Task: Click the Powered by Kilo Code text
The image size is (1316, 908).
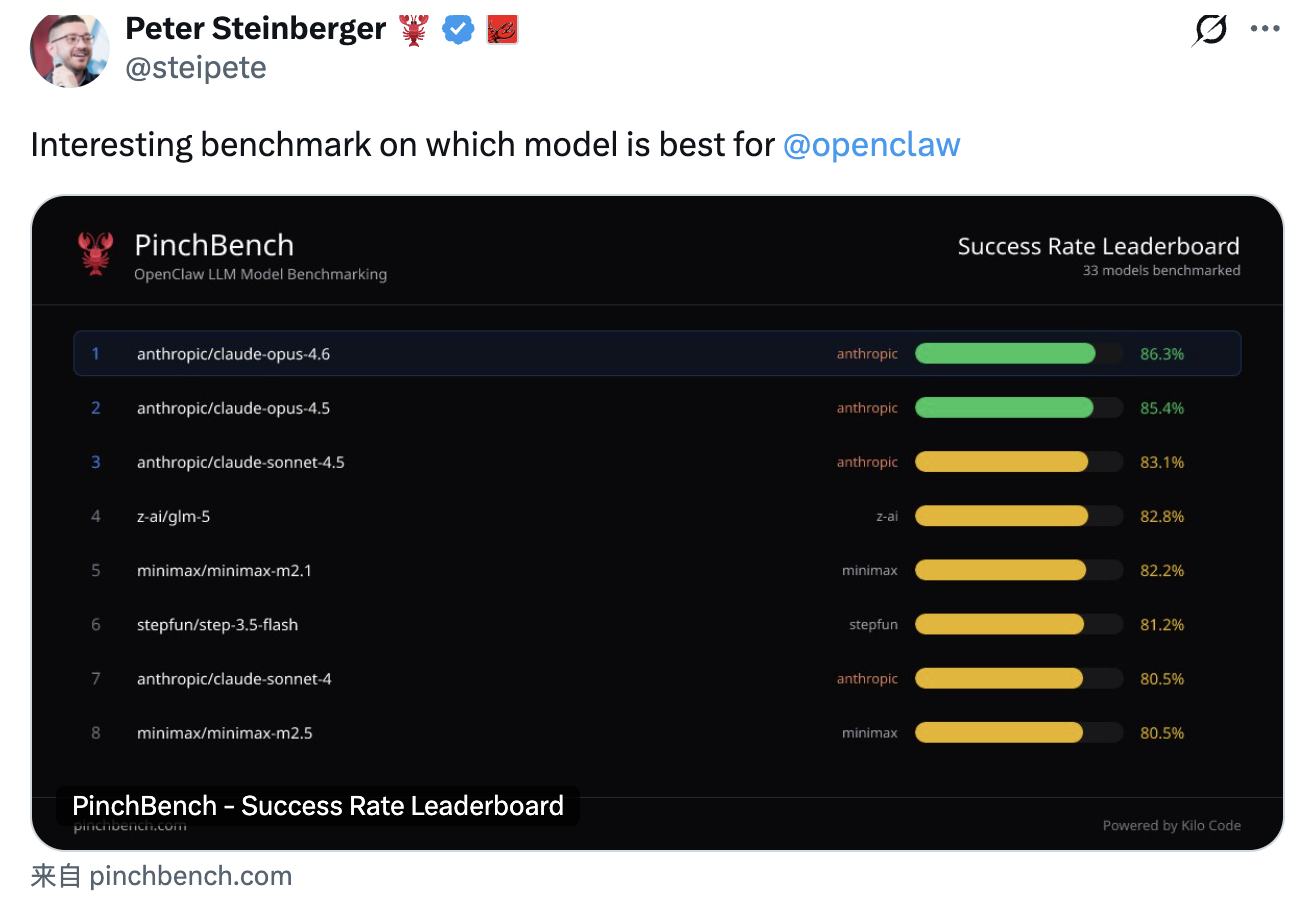Action: [x=1171, y=826]
